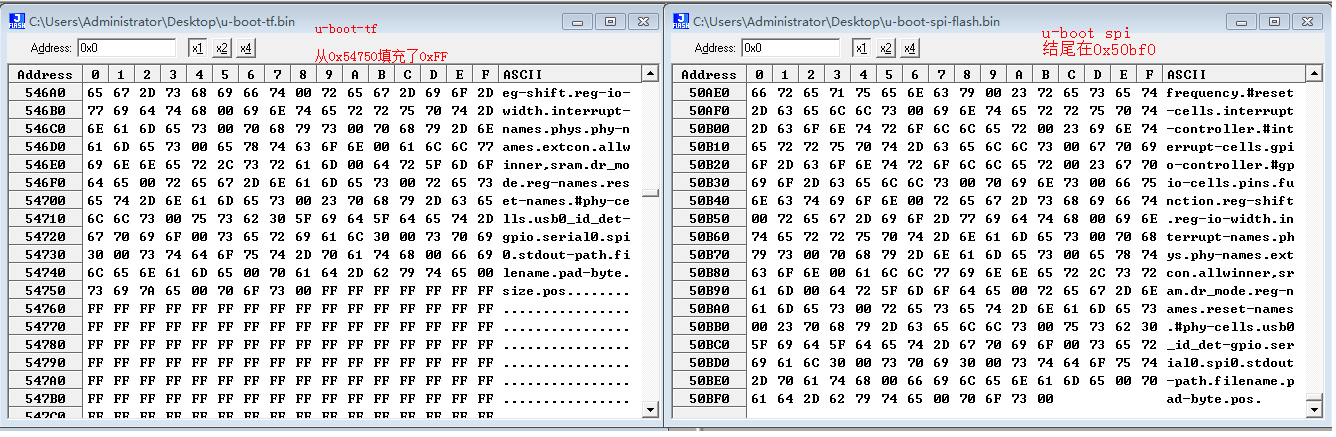Click the J-Flash icon in u-boot-spi-flash.bin title bar
Viewport: 1336px width, 437px height.
681,20
